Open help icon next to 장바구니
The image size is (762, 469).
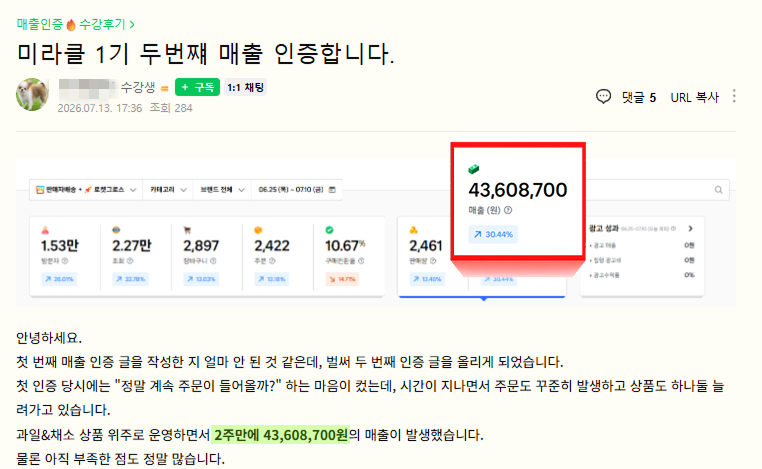[213, 261]
